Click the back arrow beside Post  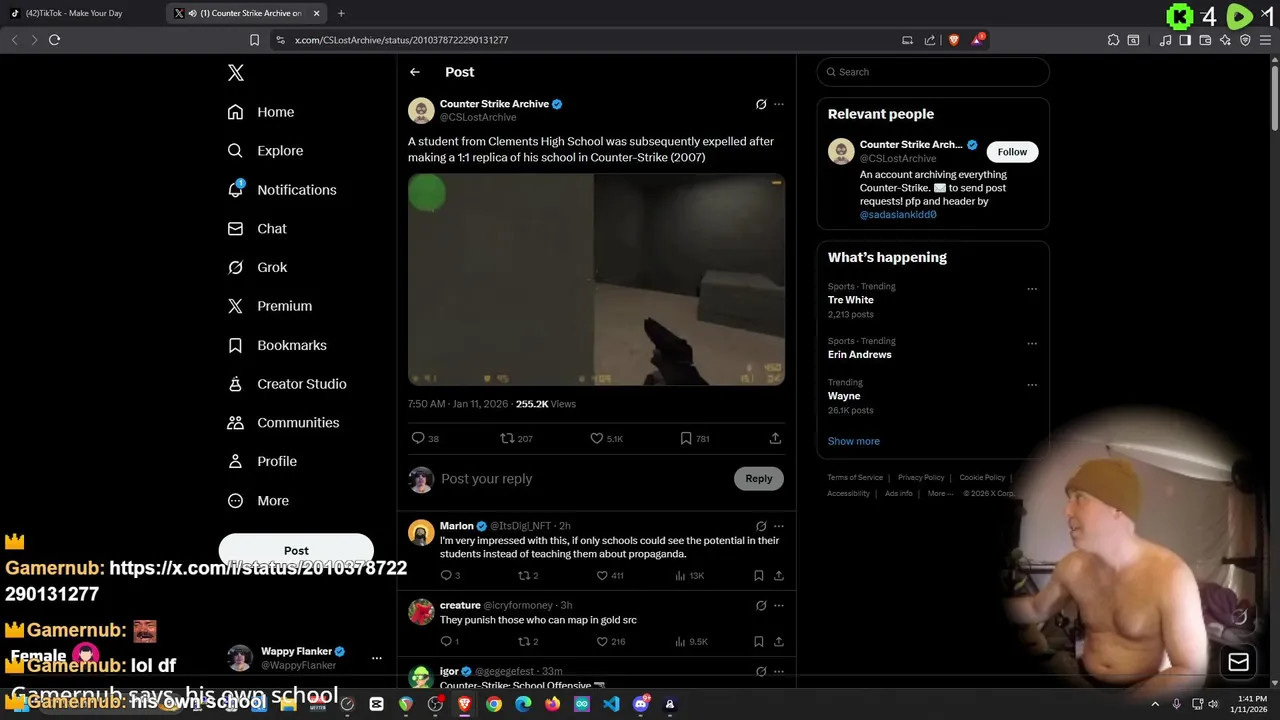tap(415, 72)
